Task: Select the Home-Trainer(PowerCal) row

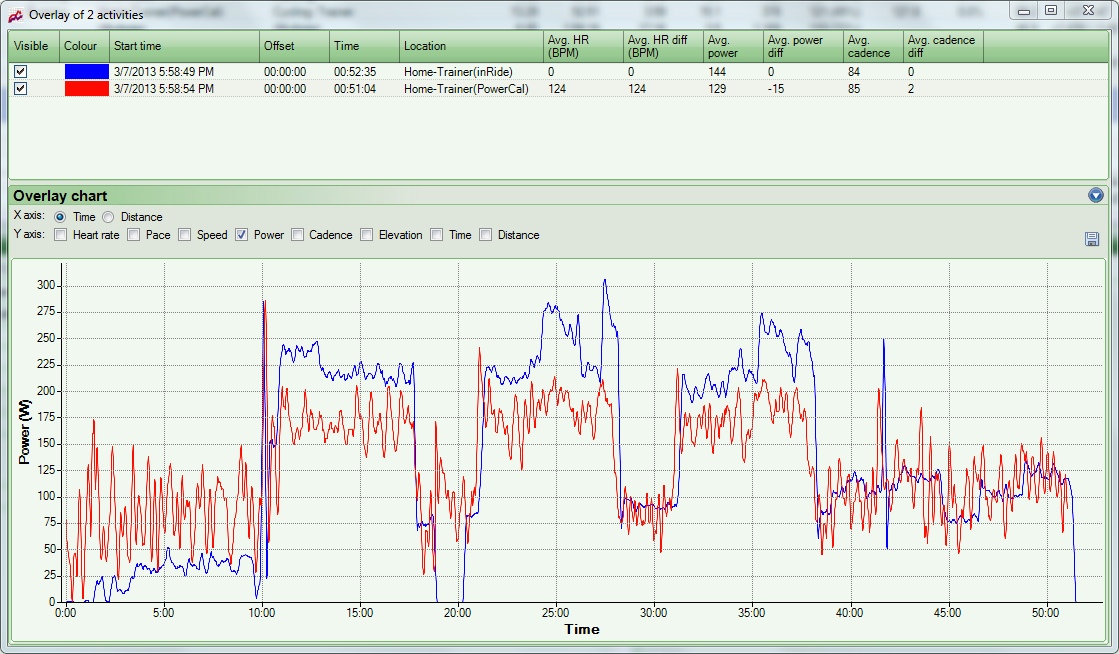Action: click(468, 89)
